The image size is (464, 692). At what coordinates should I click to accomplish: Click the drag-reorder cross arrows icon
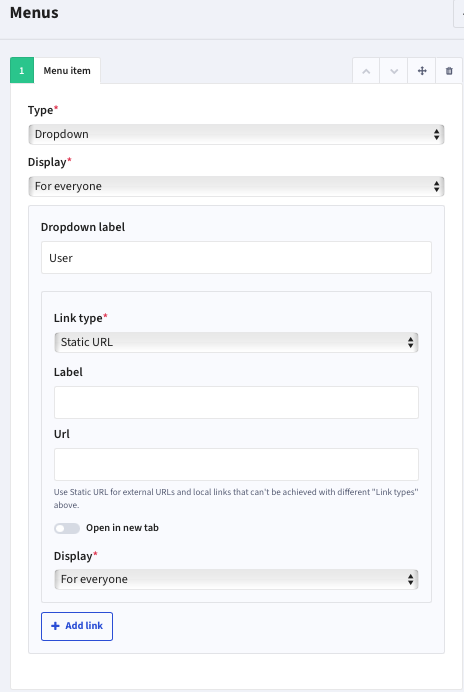tap(422, 71)
